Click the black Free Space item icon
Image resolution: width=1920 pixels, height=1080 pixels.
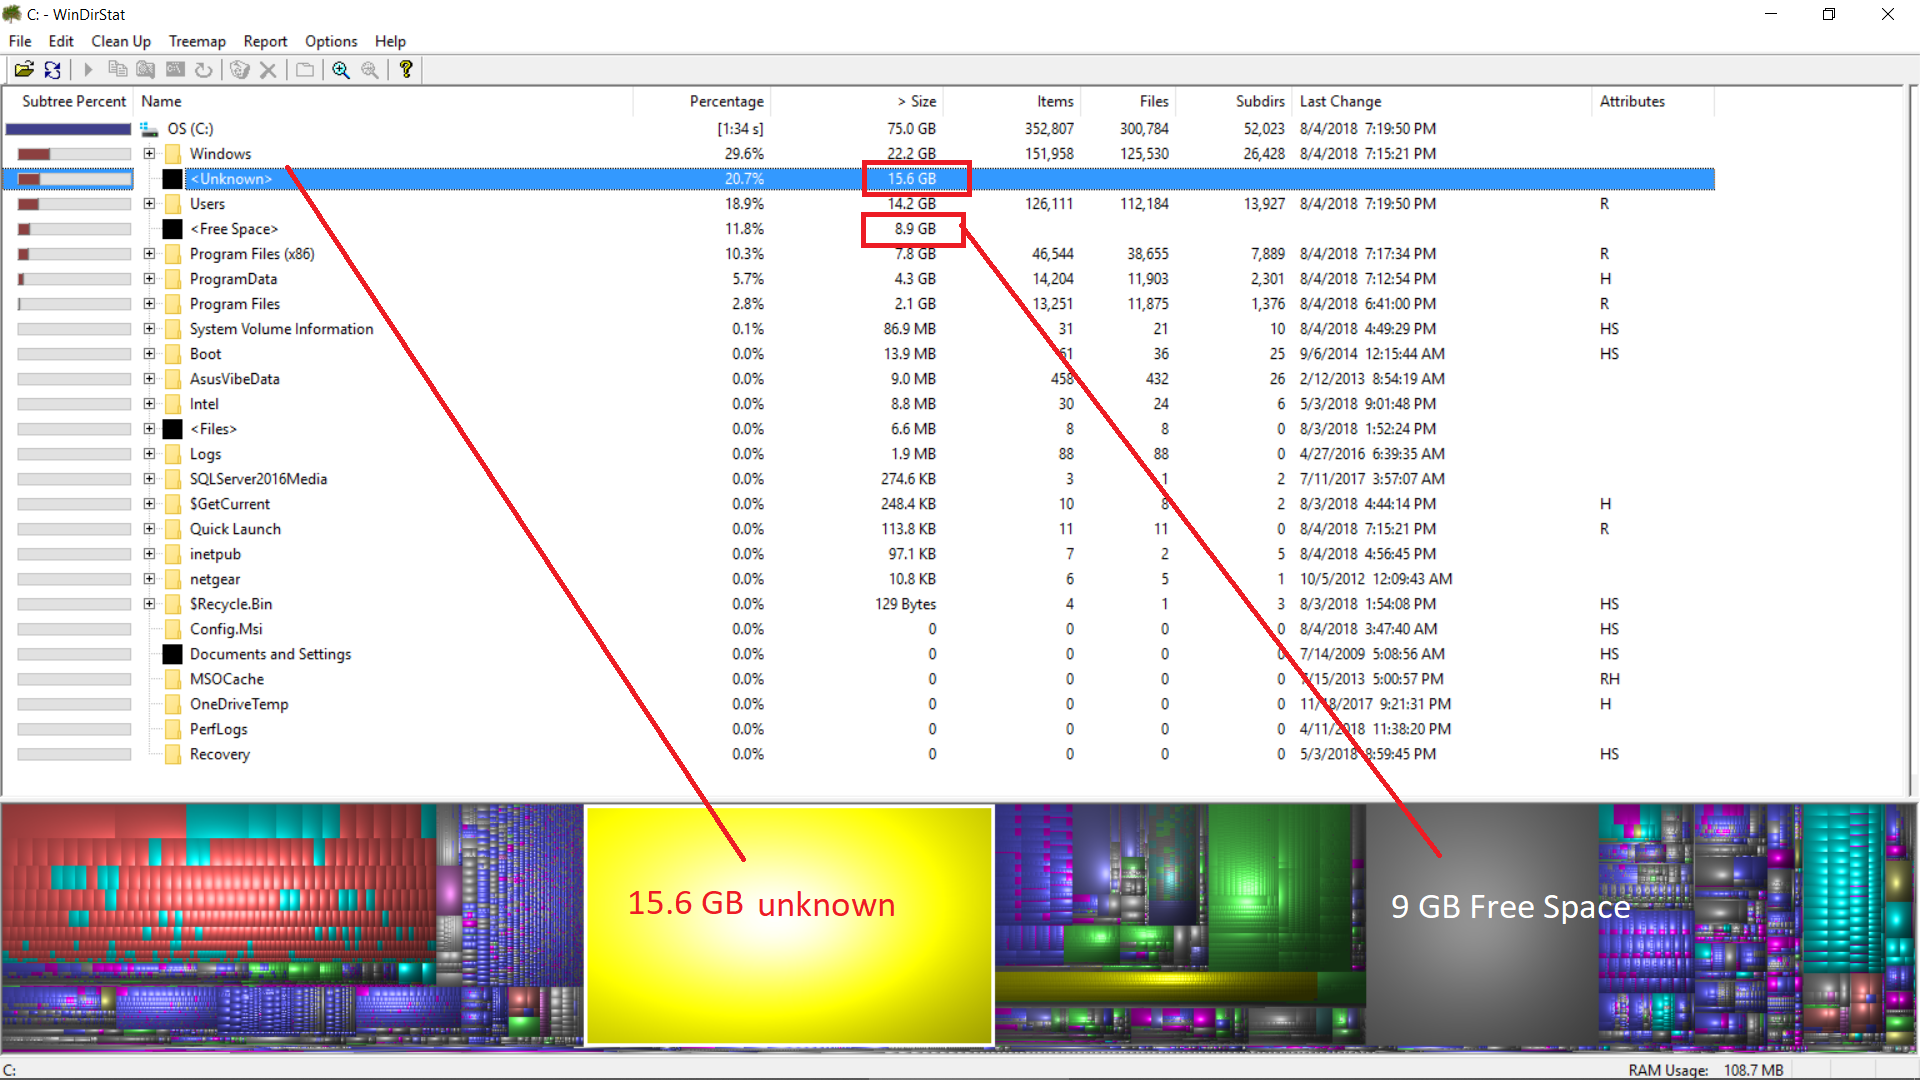click(x=173, y=229)
